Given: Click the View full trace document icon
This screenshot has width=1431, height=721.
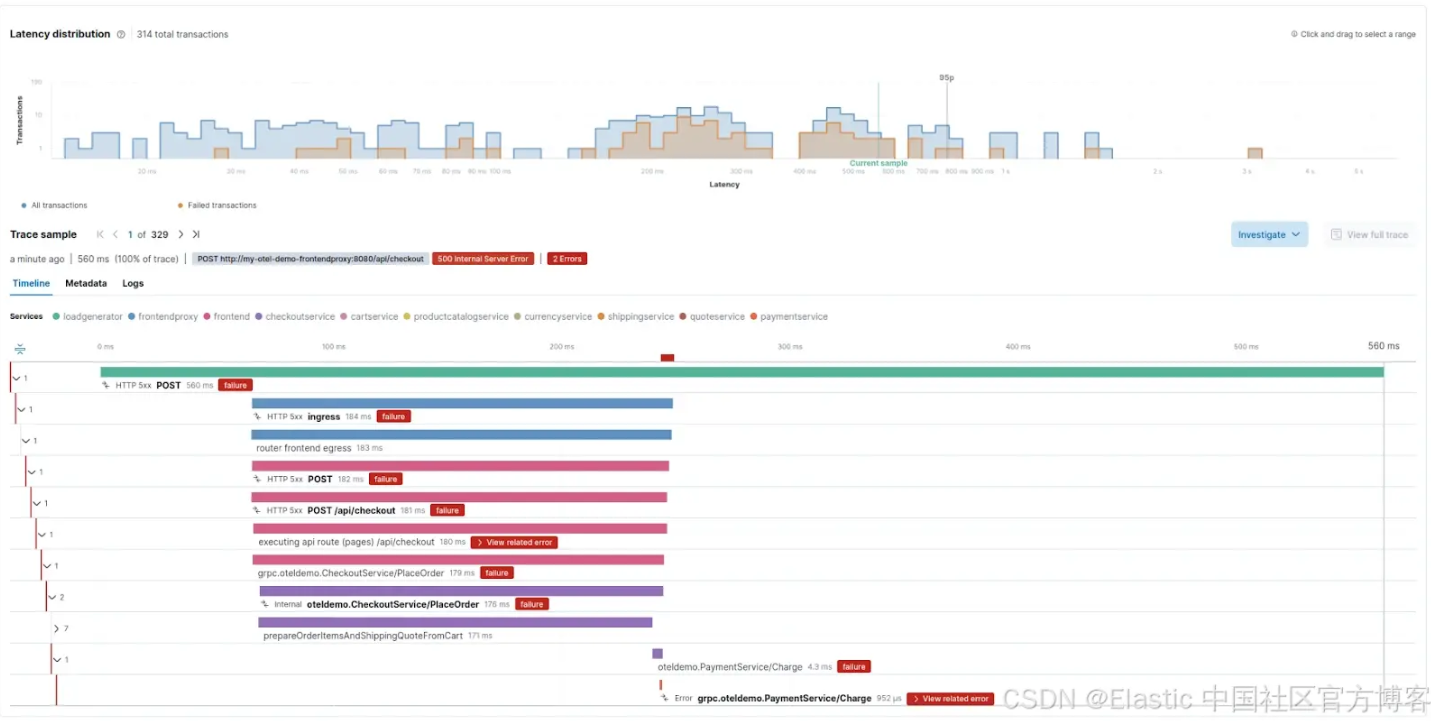Looking at the screenshot, I should tap(1335, 235).
